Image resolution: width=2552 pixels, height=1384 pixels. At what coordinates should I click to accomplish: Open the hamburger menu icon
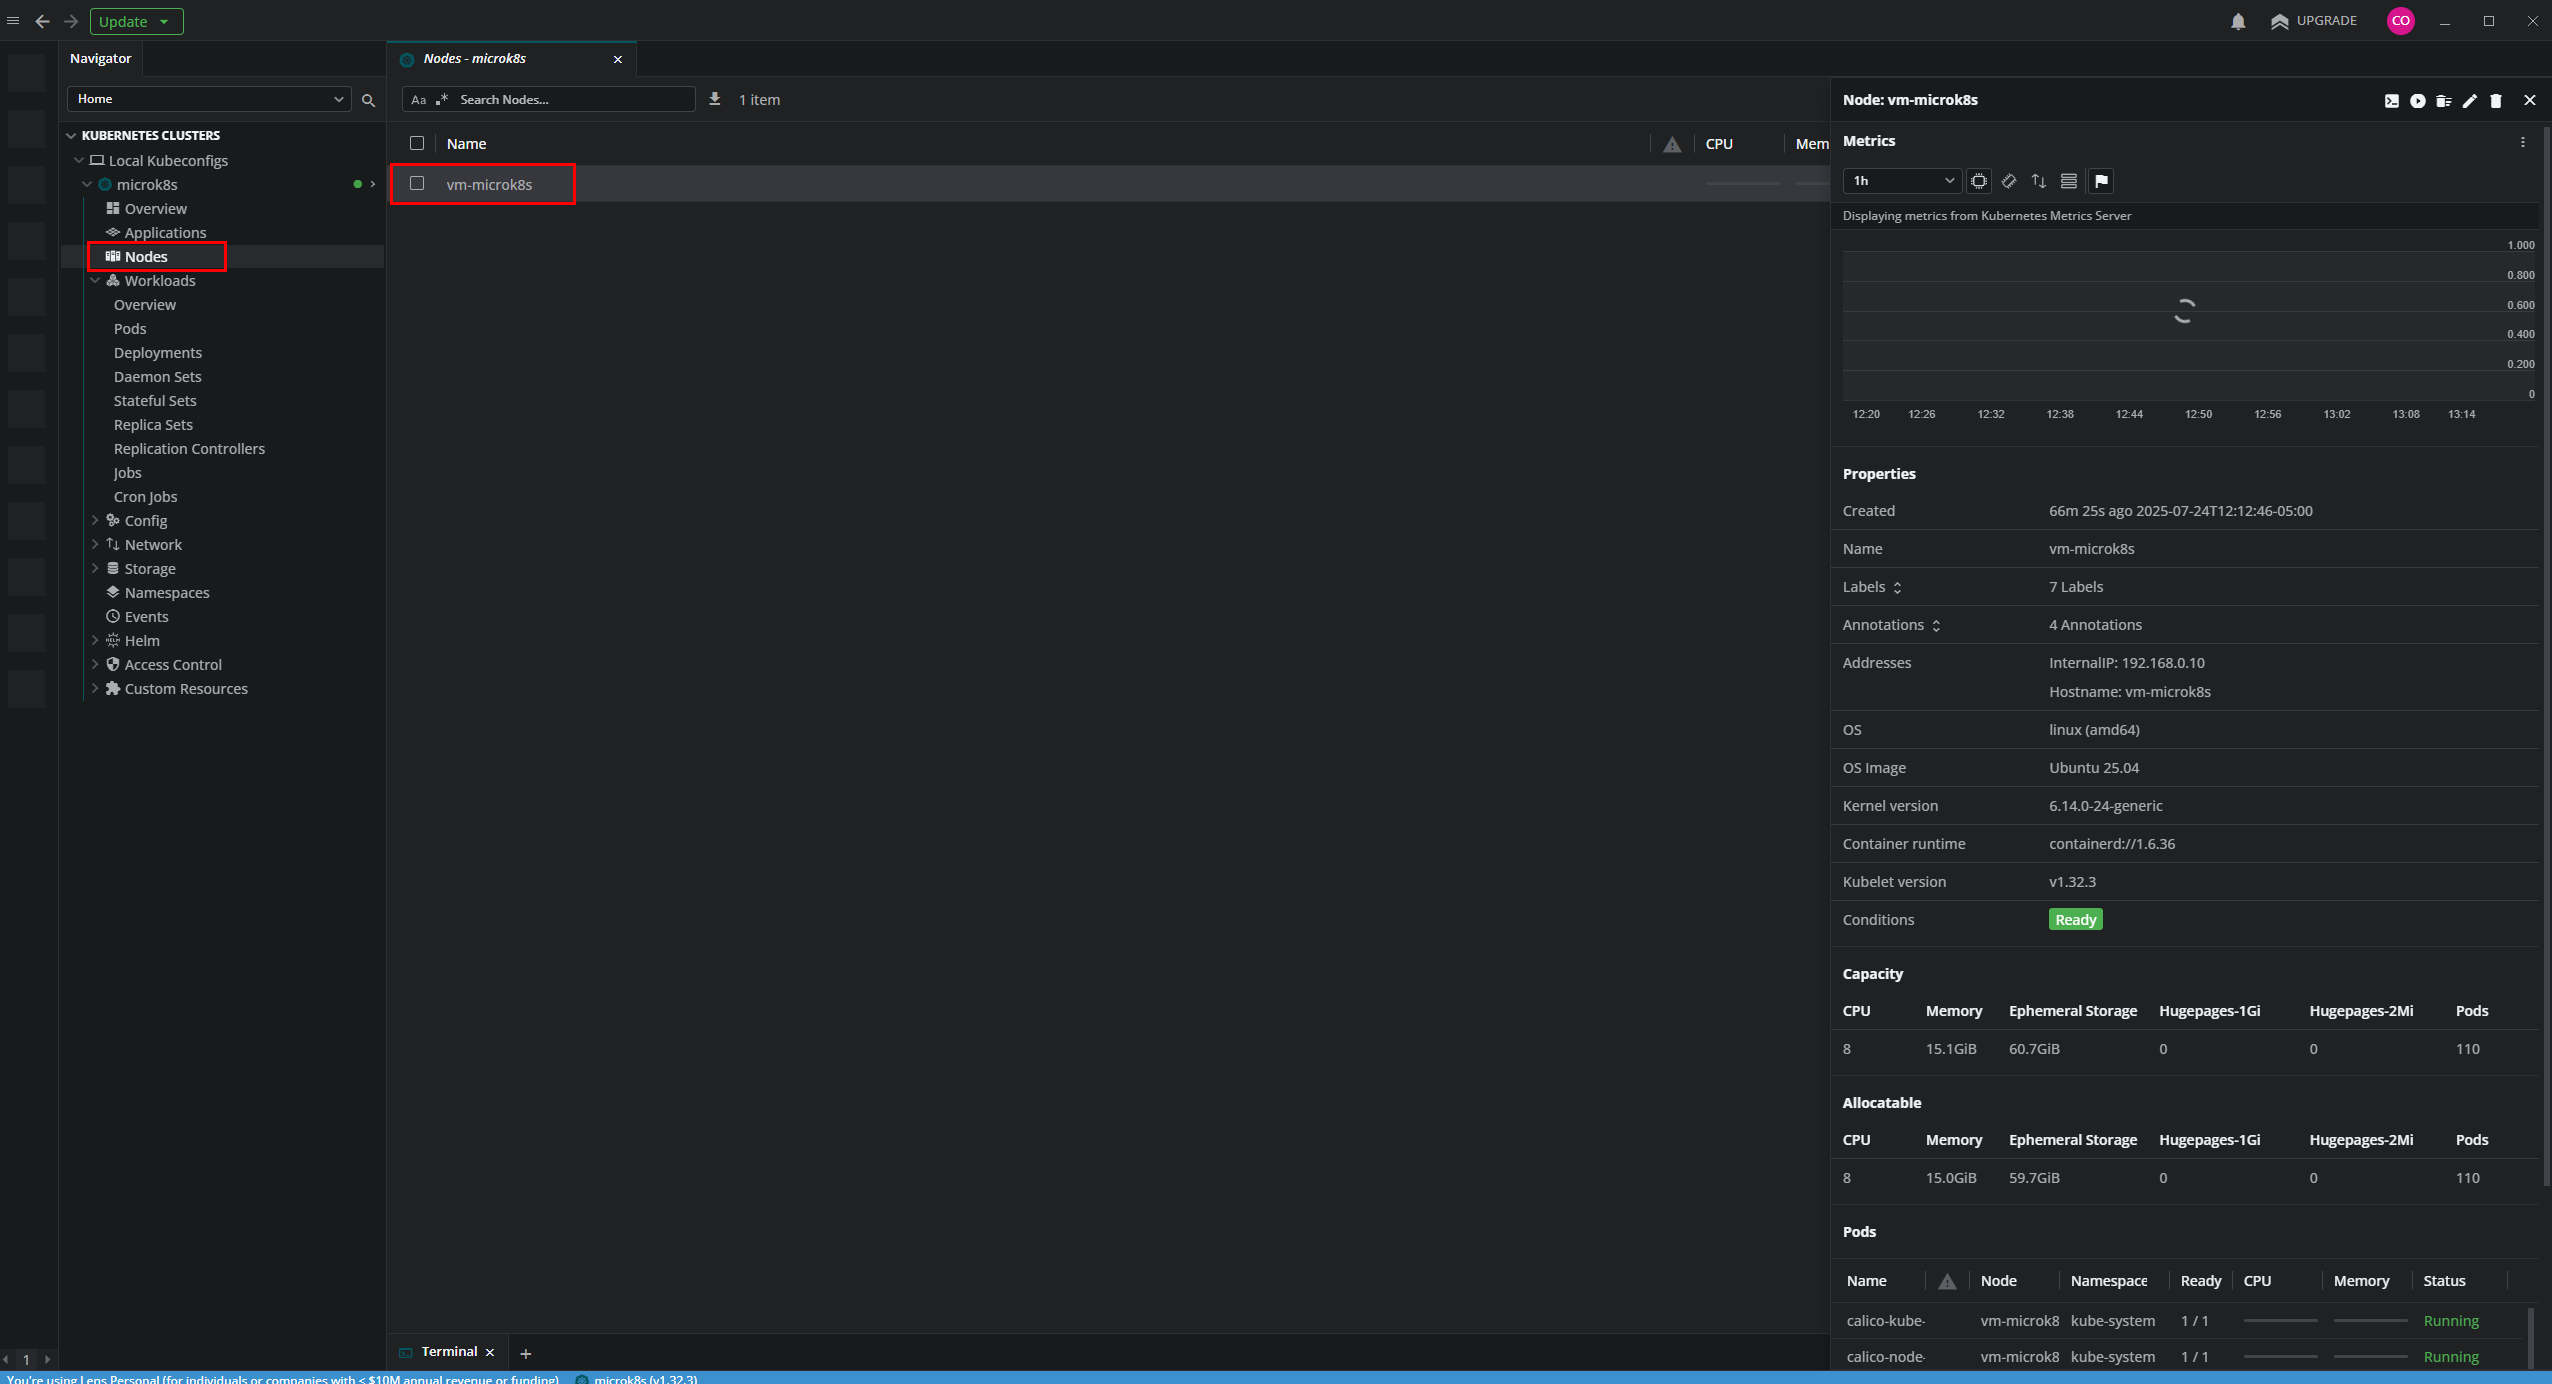[13, 21]
